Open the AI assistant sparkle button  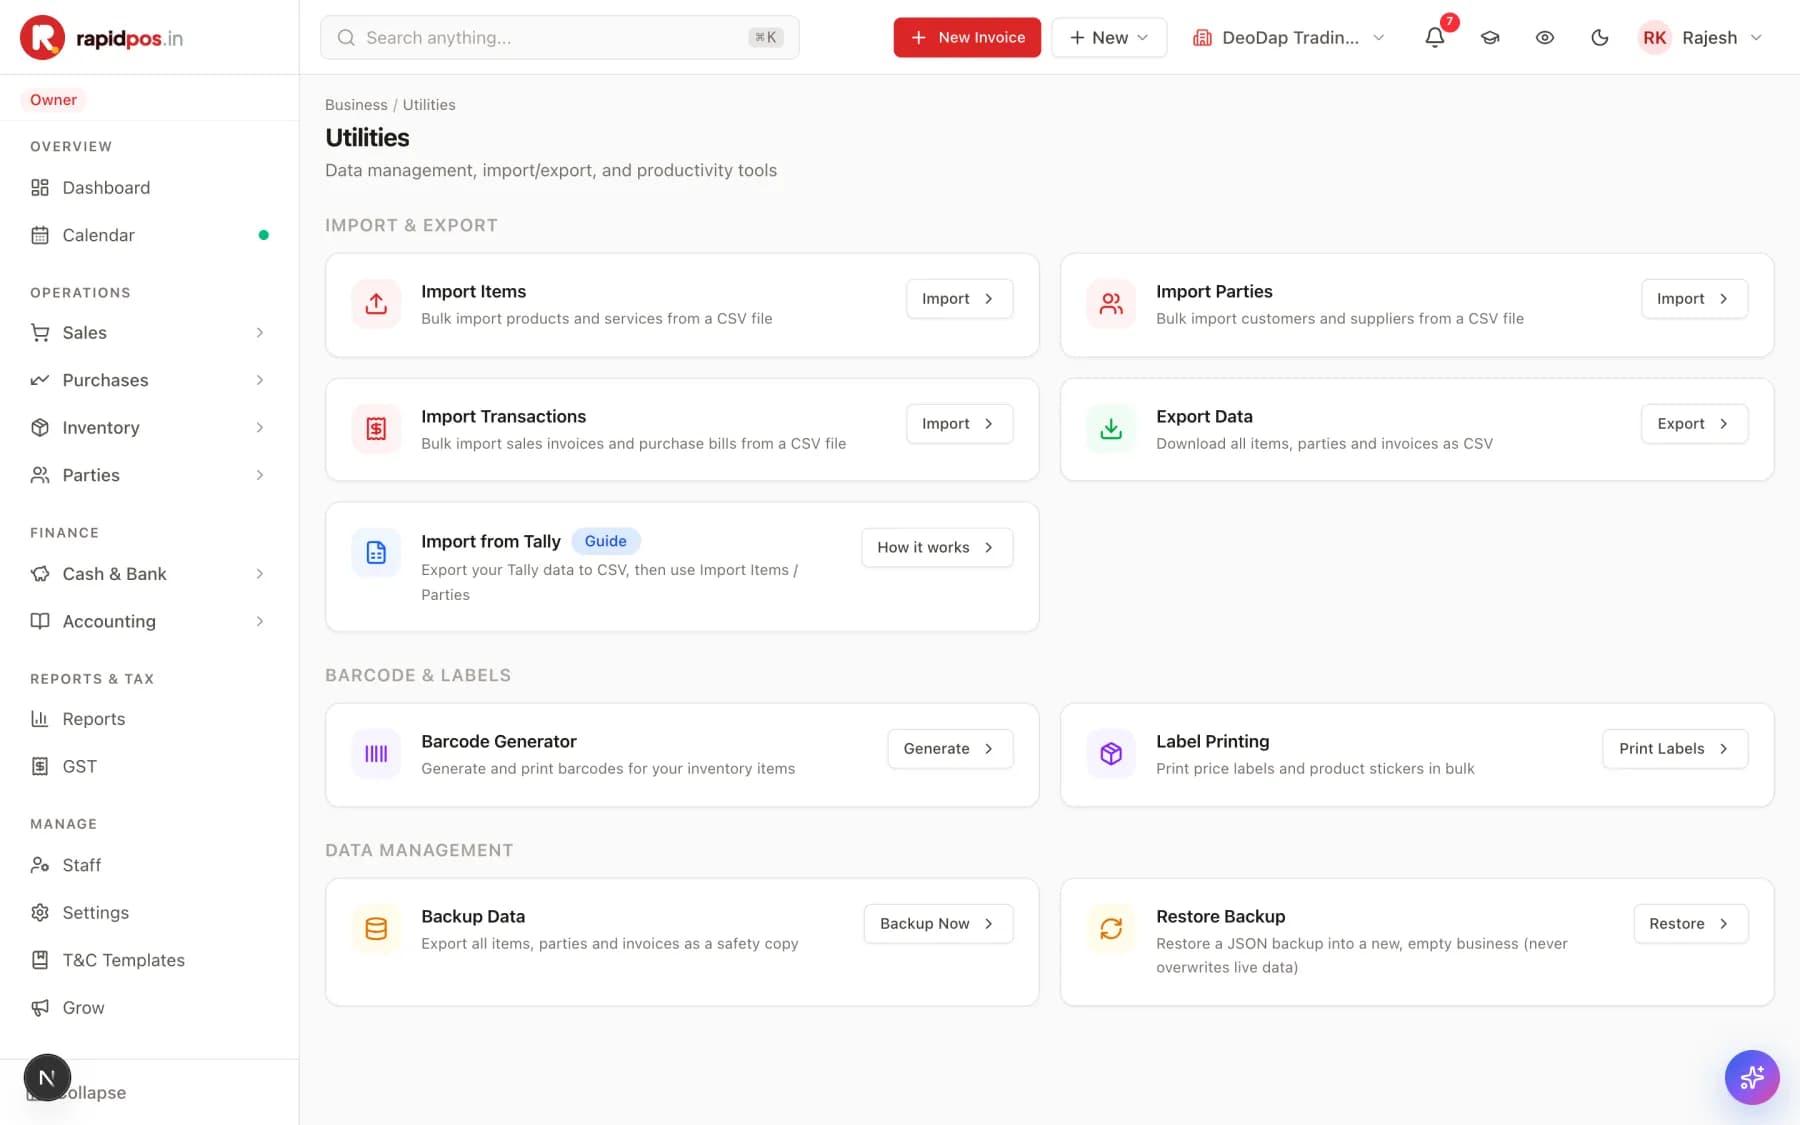point(1752,1077)
